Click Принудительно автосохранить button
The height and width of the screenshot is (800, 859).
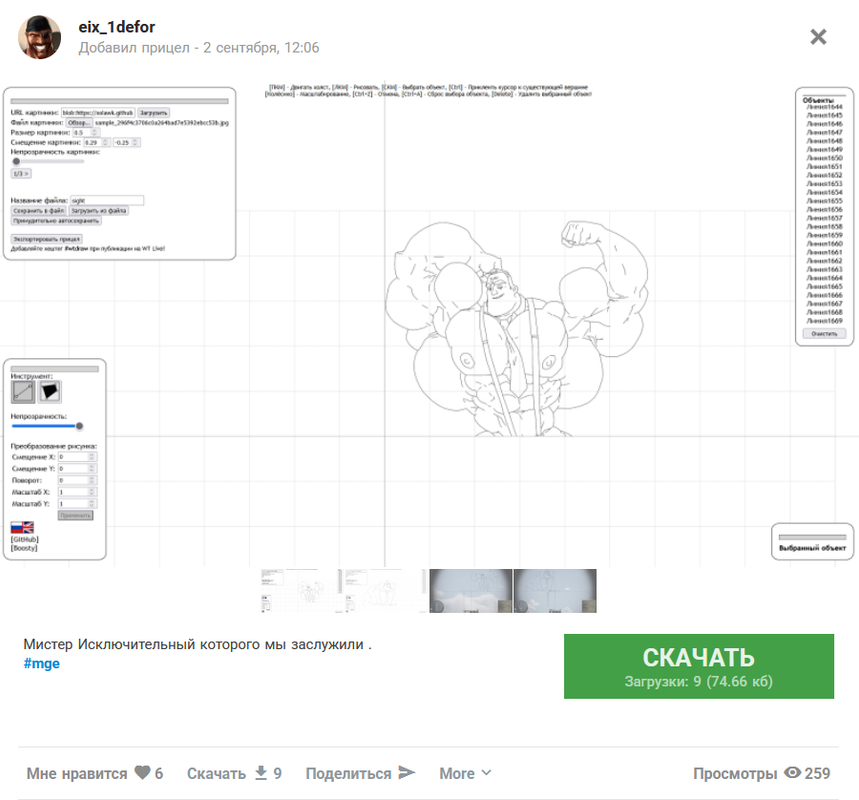coord(56,221)
